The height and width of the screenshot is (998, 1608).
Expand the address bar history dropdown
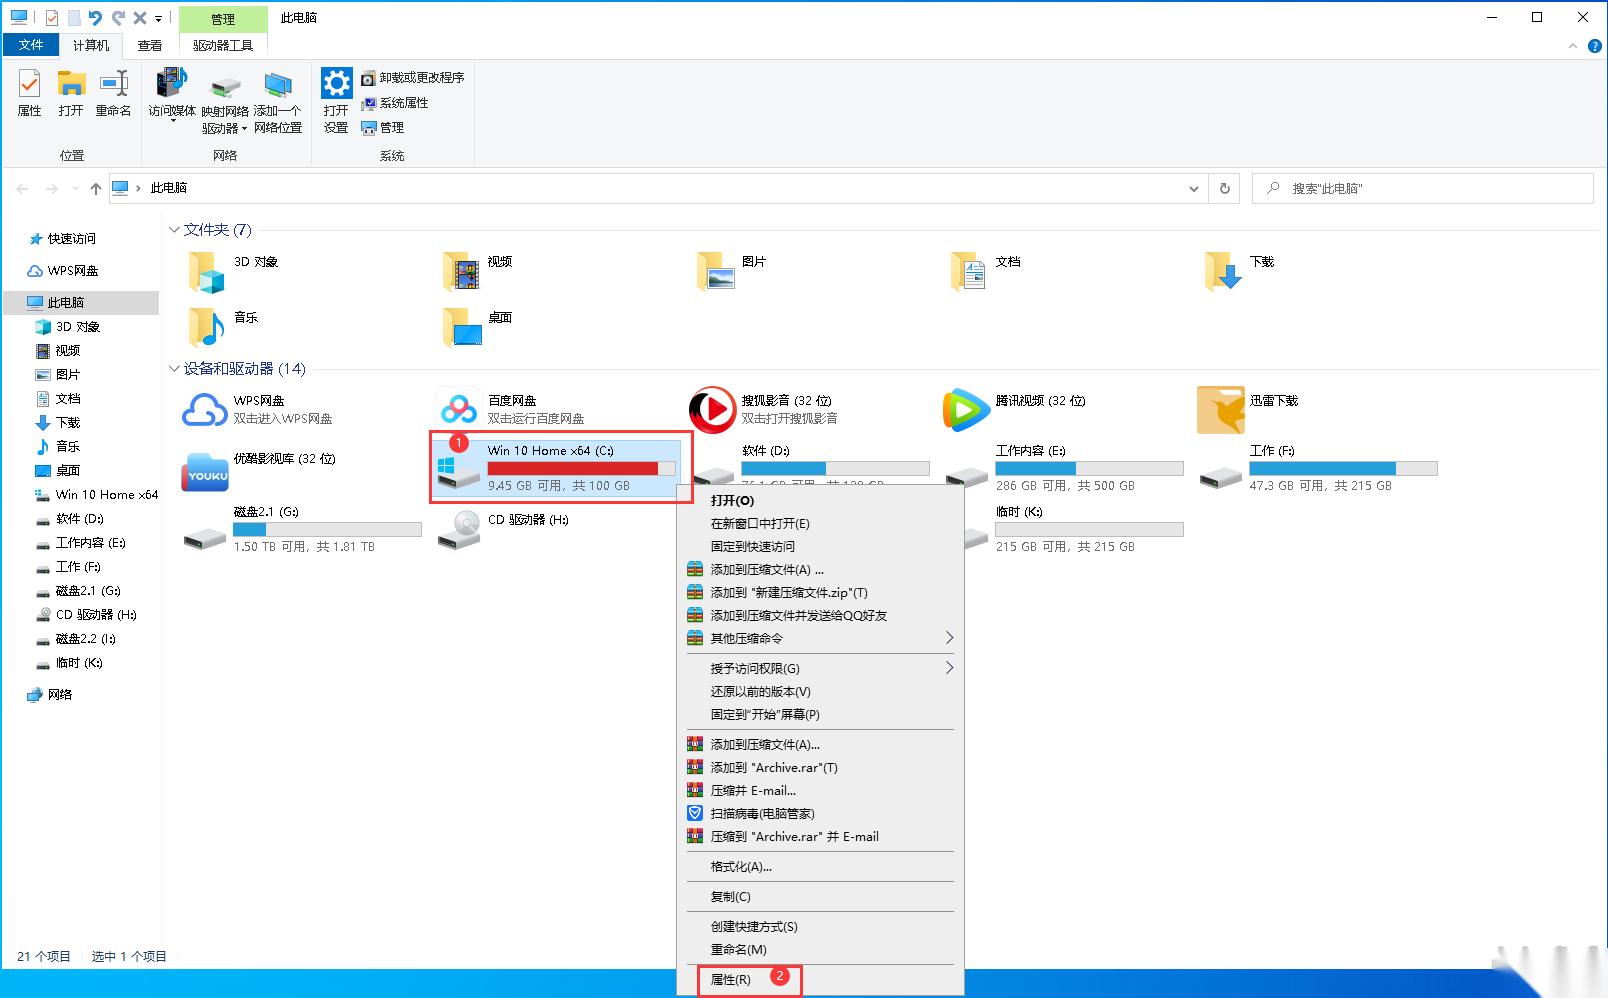coord(1193,188)
